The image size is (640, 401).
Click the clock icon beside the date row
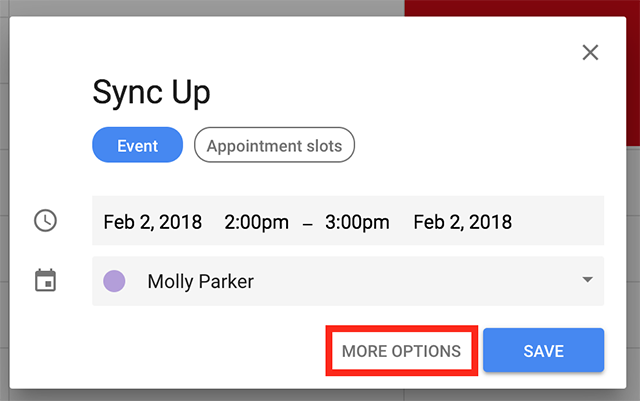[x=45, y=221]
